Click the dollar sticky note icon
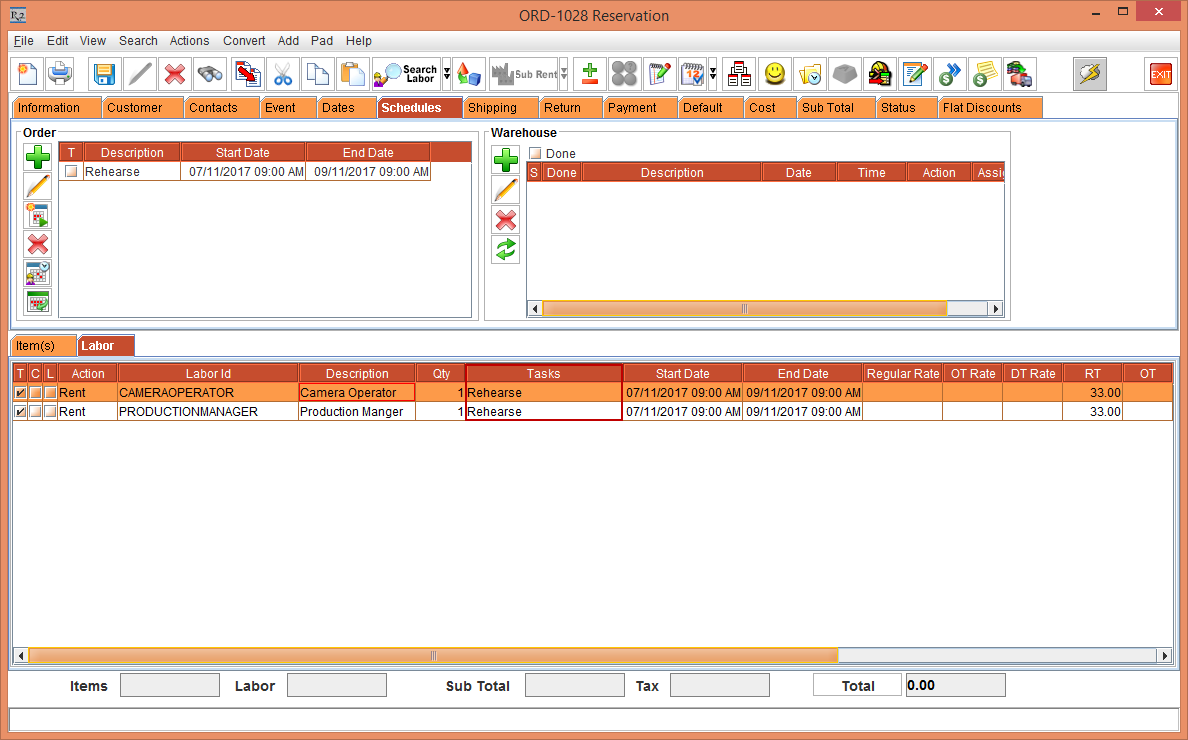The image size is (1188, 740). 984,74
